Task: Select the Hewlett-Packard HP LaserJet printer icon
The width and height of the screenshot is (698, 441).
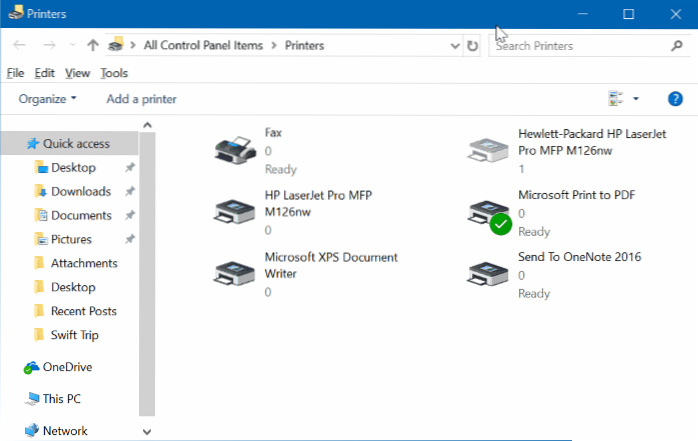Action: click(488, 149)
